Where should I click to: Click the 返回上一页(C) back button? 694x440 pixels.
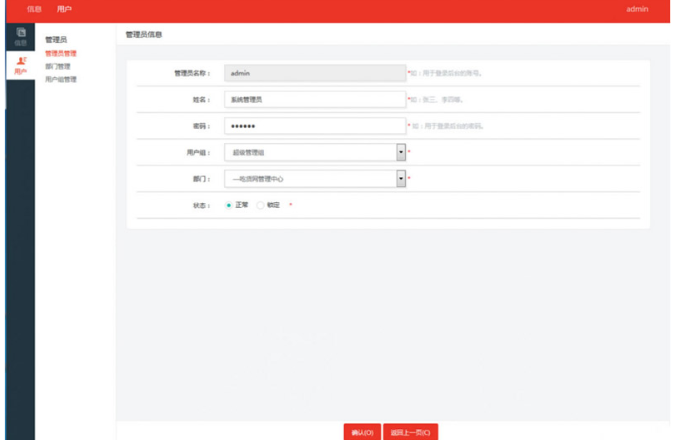click(410, 432)
